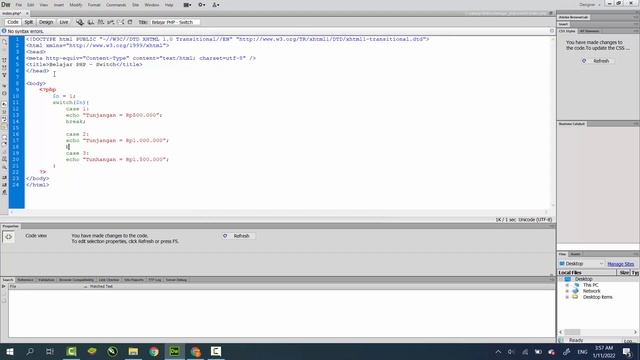Open the Layout dropdown in menu bar
Screen dimensions: 640x360
187,5
